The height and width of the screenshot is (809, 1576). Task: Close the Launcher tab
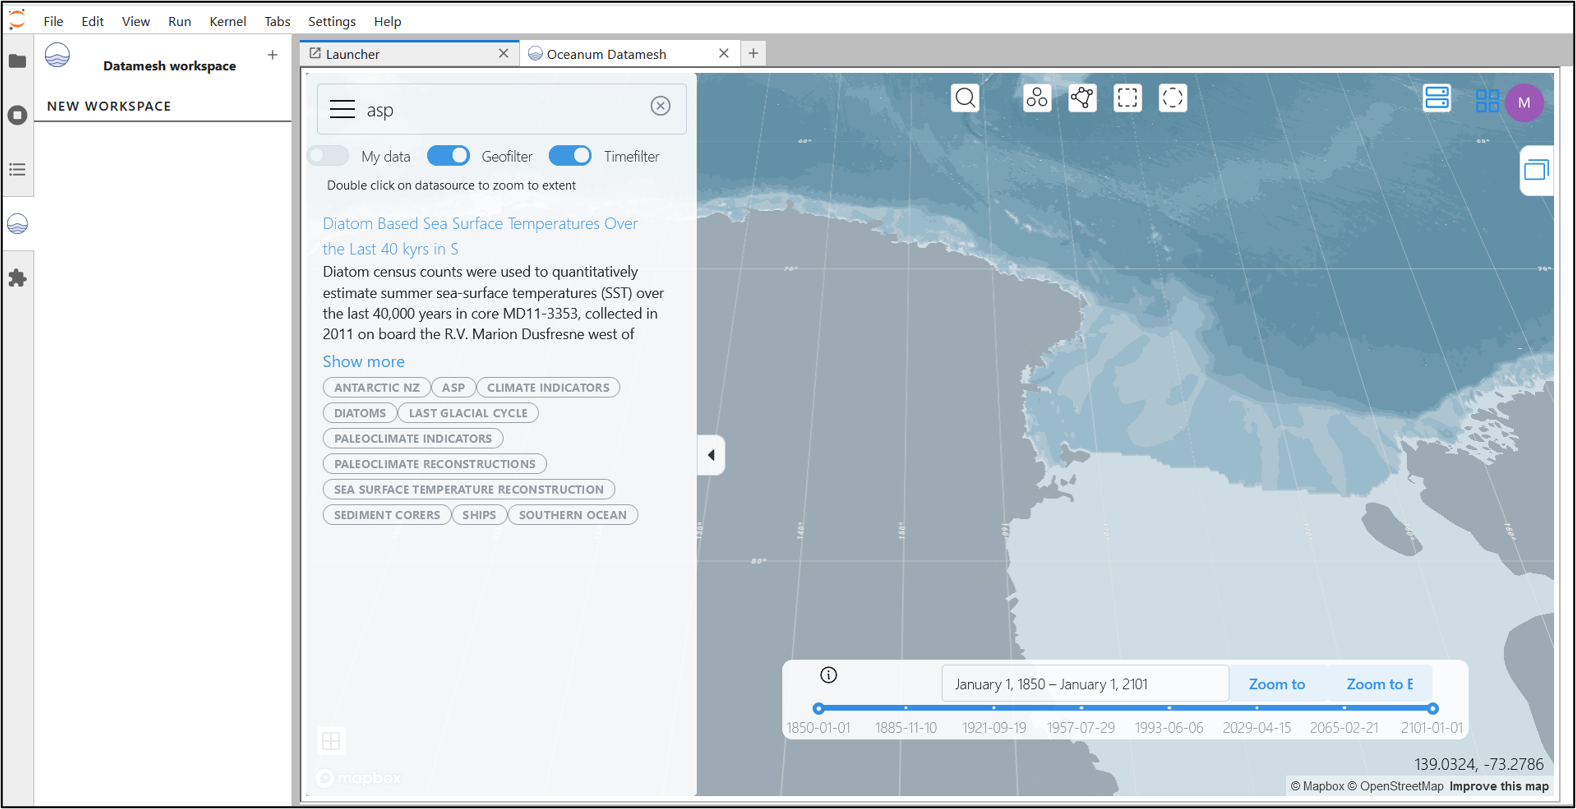[503, 54]
